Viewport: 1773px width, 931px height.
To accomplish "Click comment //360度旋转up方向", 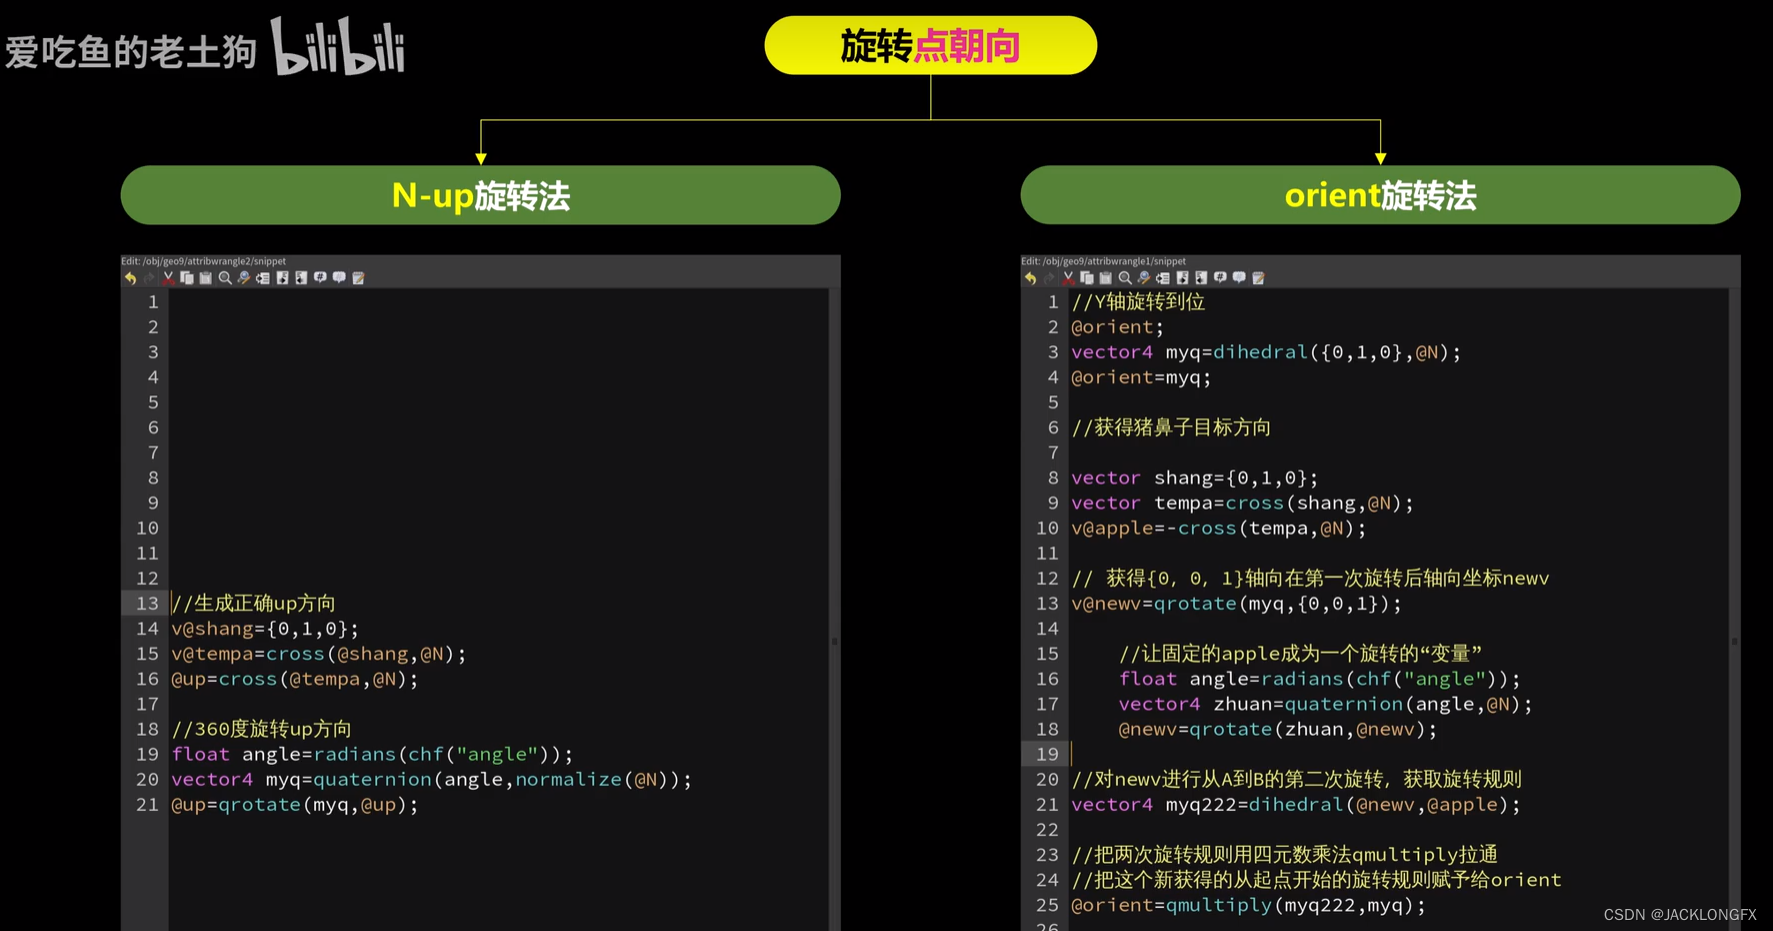I will click(x=261, y=729).
